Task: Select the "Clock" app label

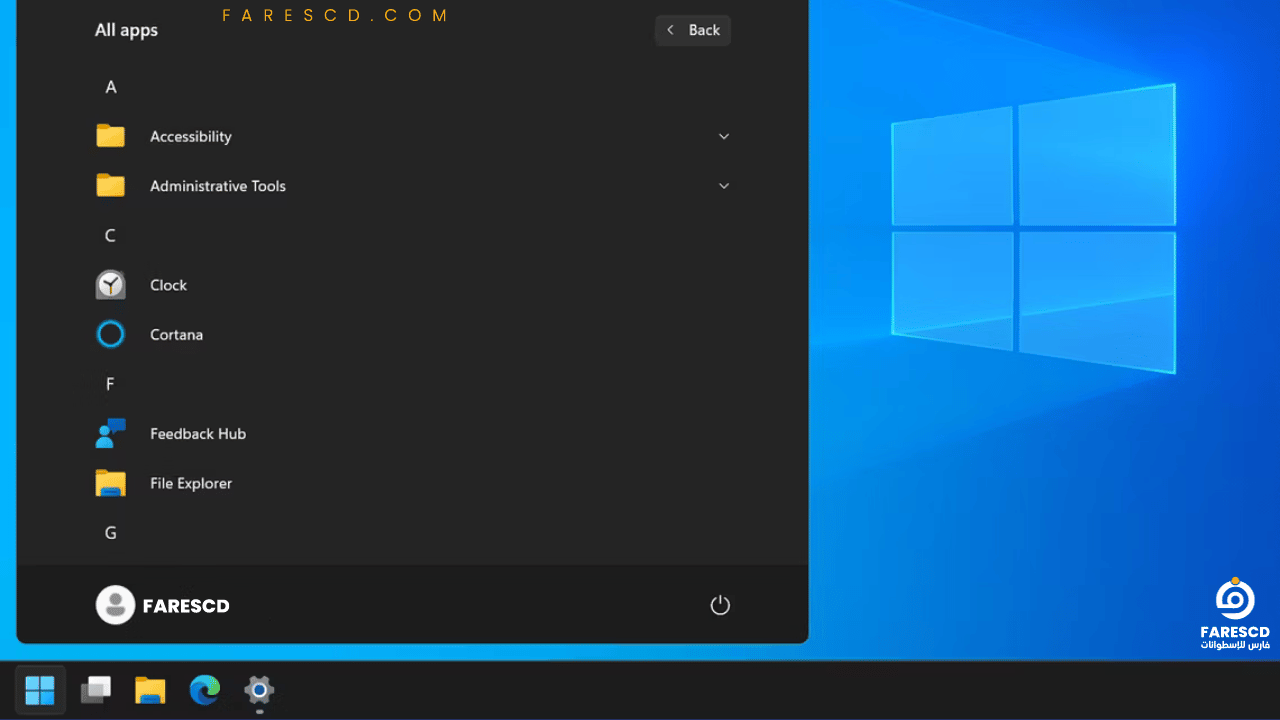Action: [168, 285]
